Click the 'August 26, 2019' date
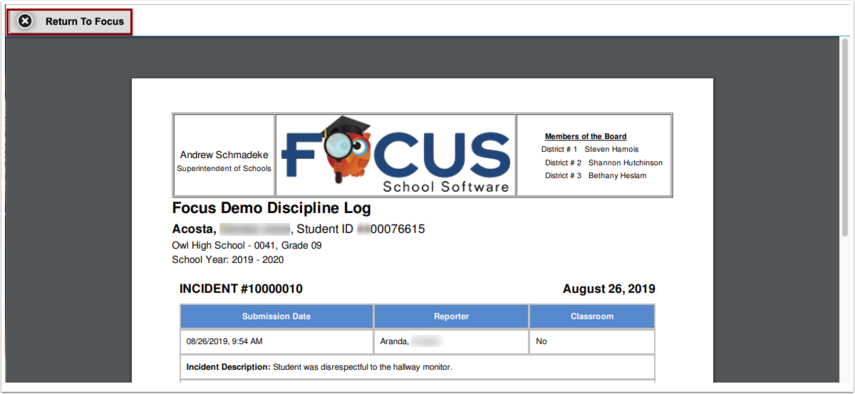This screenshot has width=855, height=394. (x=609, y=289)
